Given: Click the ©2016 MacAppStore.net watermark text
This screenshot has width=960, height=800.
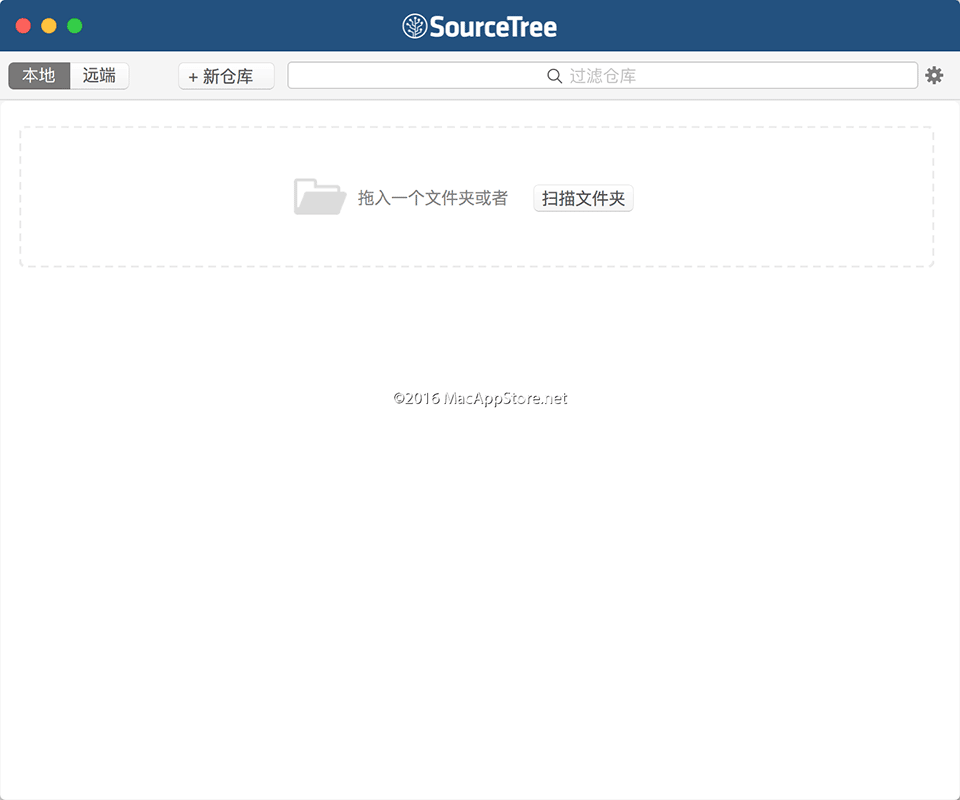Looking at the screenshot, I should [480, 398].
